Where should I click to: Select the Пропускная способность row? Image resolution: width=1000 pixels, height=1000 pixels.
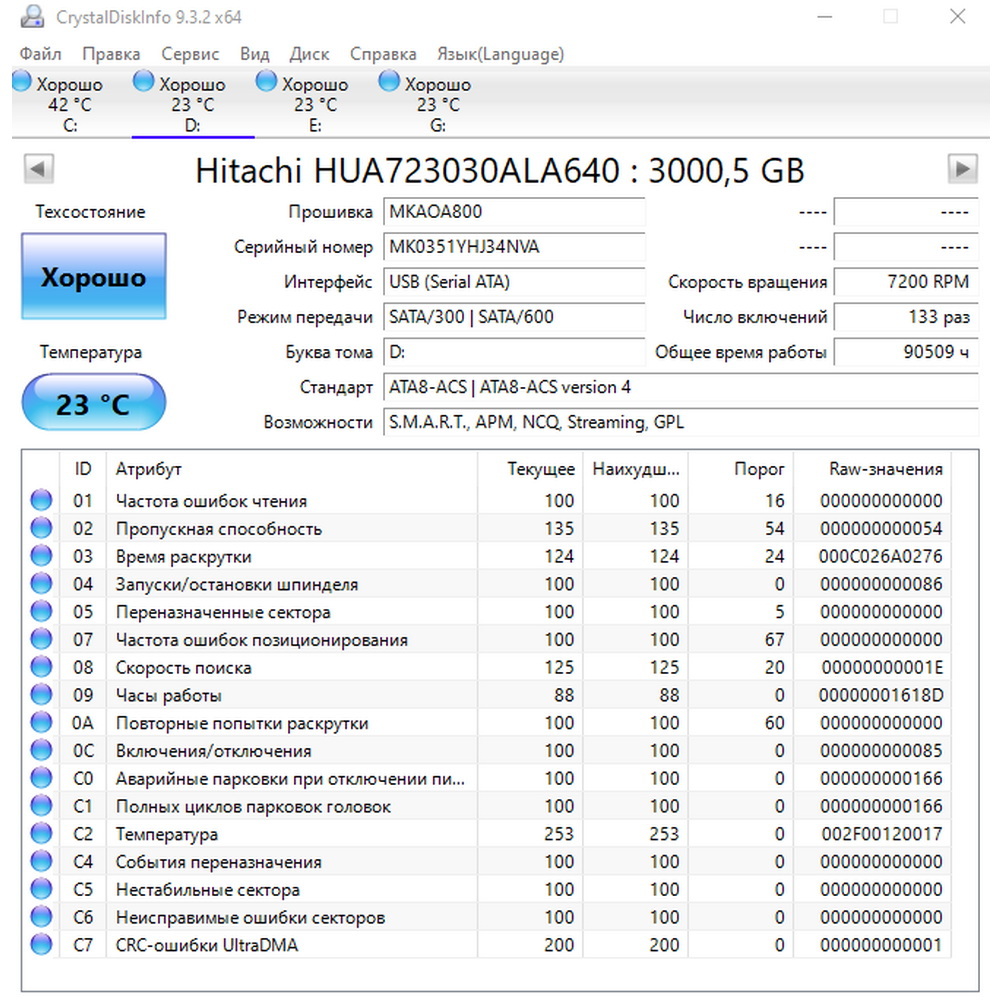pos(489,528)
